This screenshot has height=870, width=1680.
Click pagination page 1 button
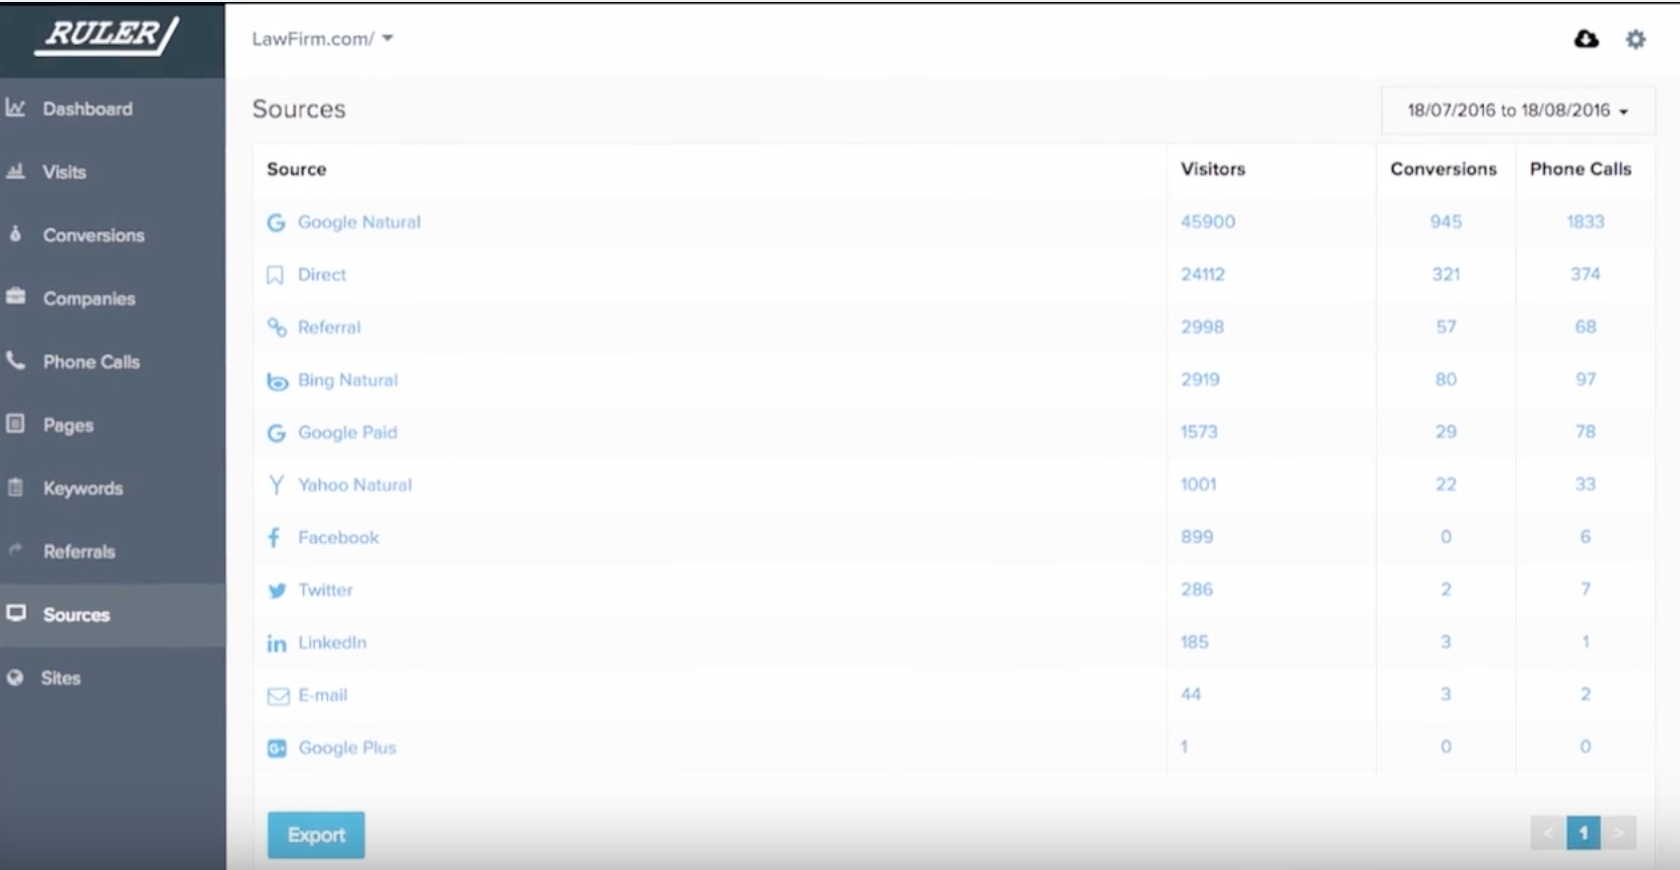tap(1583, 833)
